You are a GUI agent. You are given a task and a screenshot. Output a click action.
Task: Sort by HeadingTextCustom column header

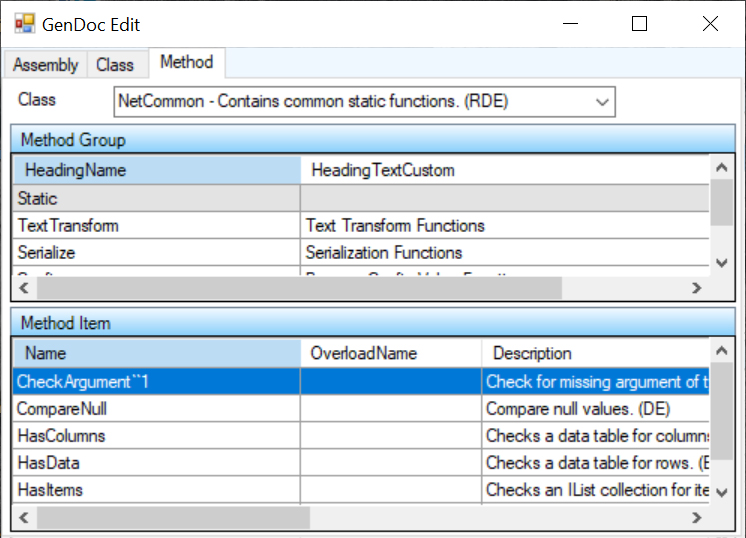click(x=505, y=170)
